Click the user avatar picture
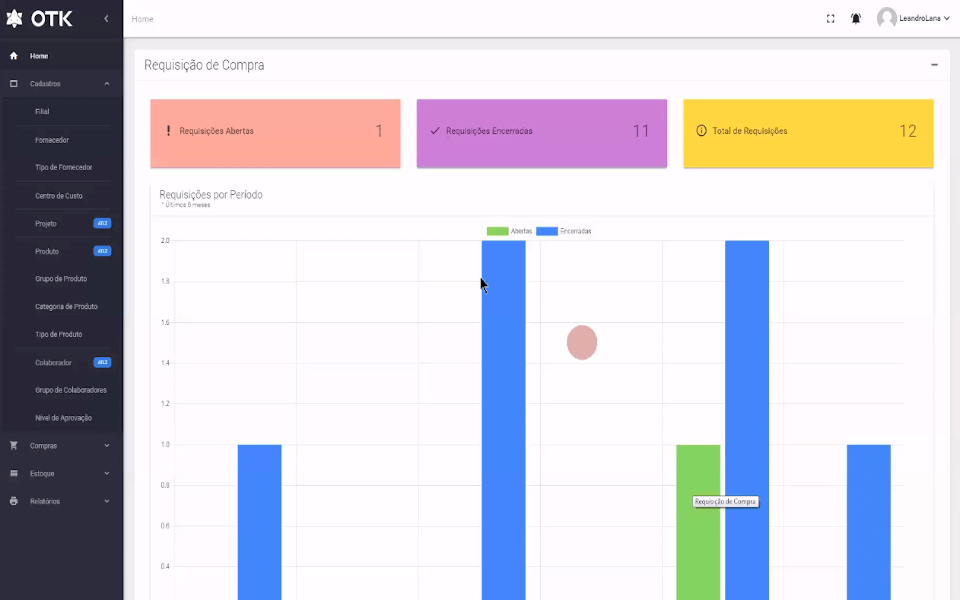The width and height of the screenshot is (960, 600). (887, 18)
